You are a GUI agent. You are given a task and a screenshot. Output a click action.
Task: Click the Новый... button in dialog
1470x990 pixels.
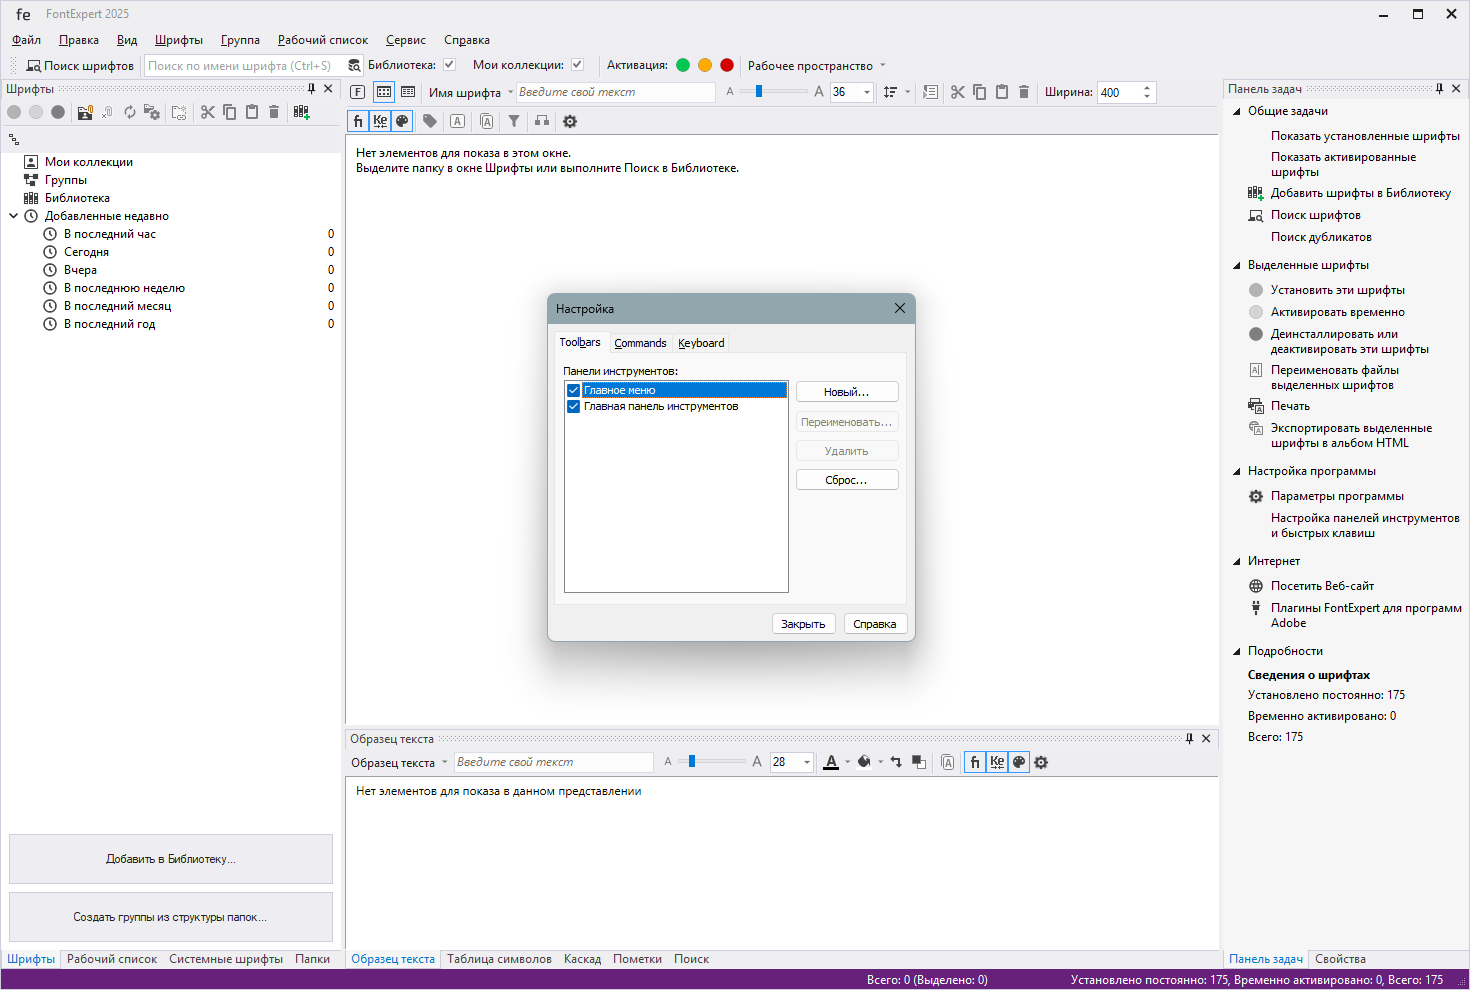coord(847,392)
